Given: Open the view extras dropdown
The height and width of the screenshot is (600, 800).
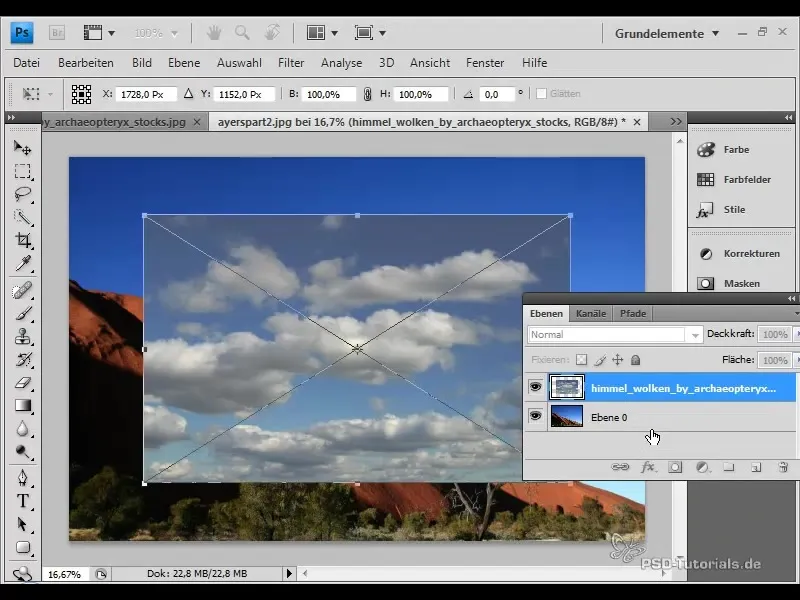Looking at the screenshot, I should coord(99,33).
